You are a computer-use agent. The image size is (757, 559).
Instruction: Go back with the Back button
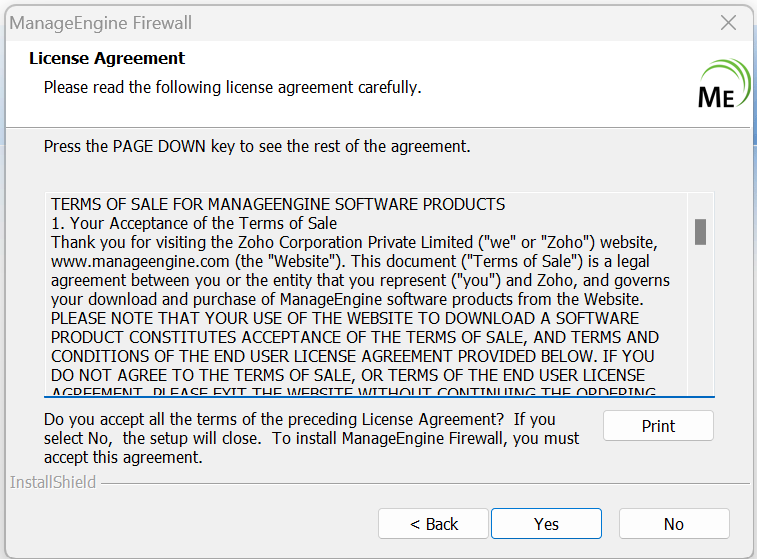433,524
